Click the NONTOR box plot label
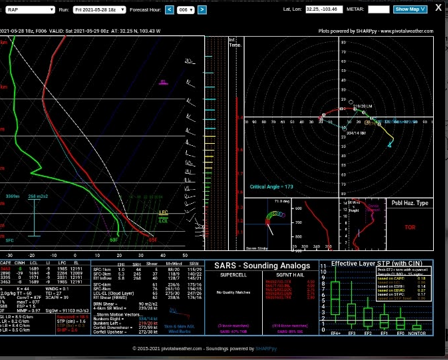The image size is (448, 360). (417, 333)
